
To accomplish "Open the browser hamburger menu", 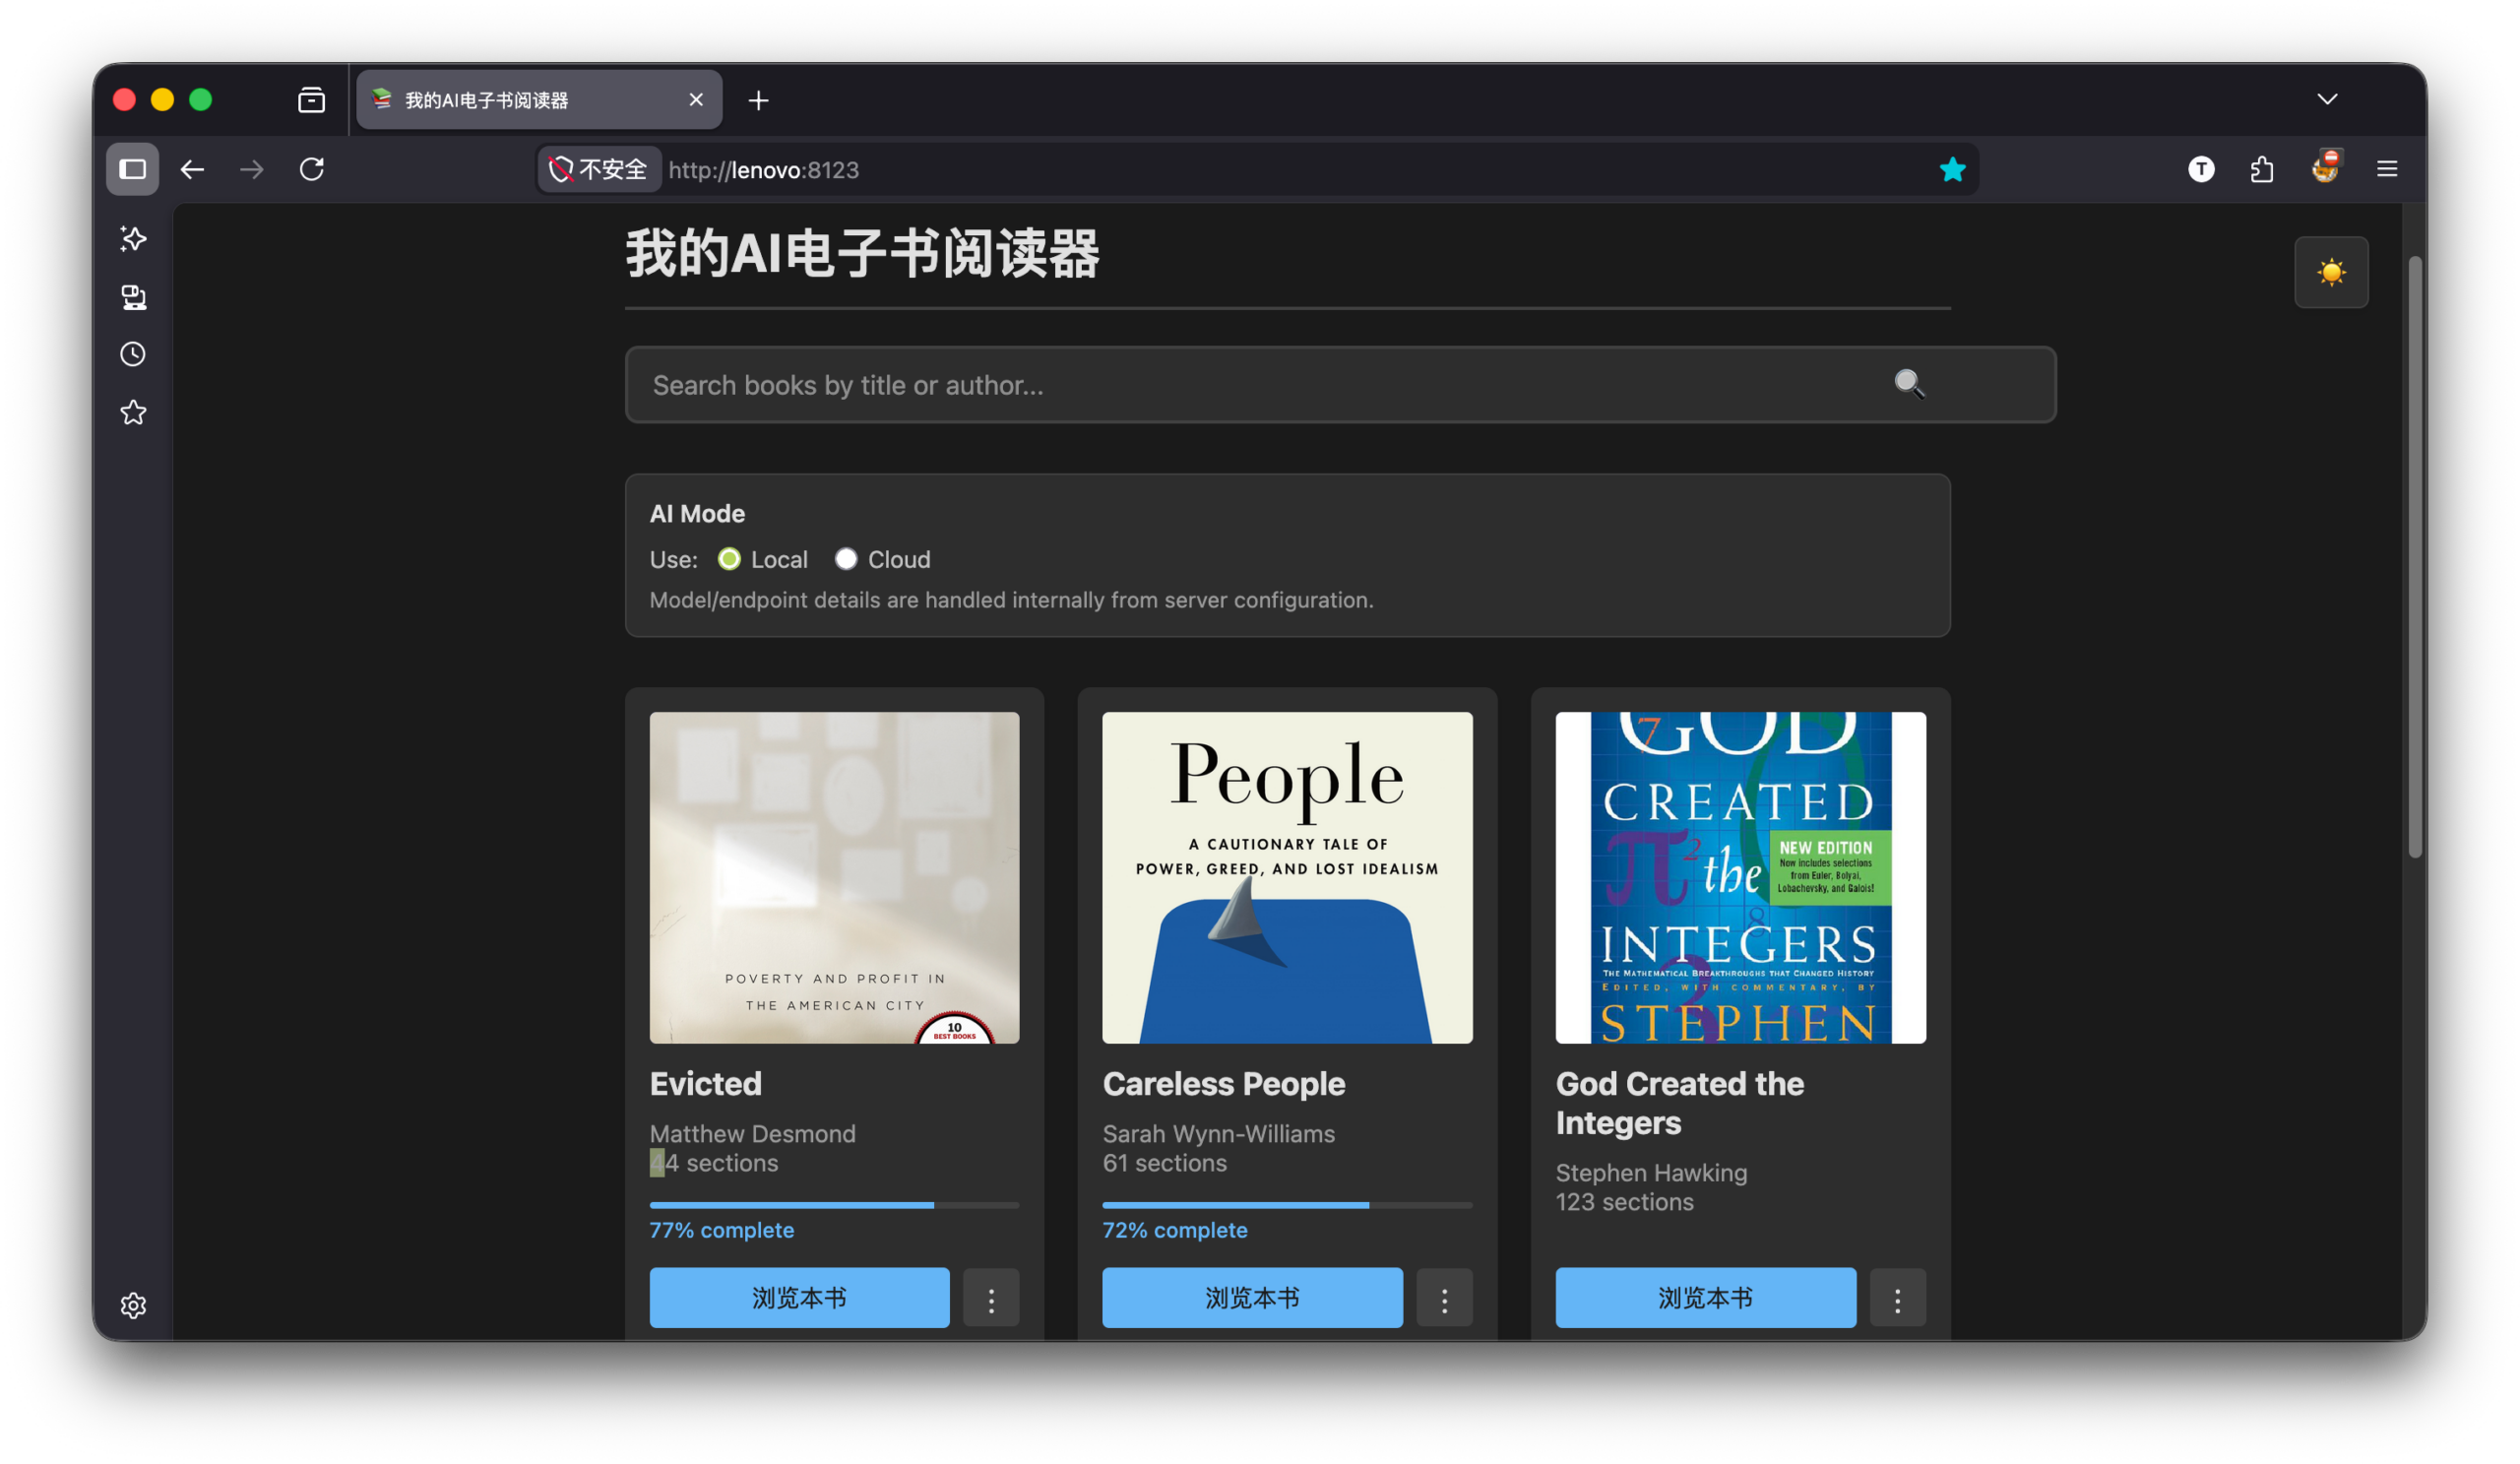I will (2386, 169).
